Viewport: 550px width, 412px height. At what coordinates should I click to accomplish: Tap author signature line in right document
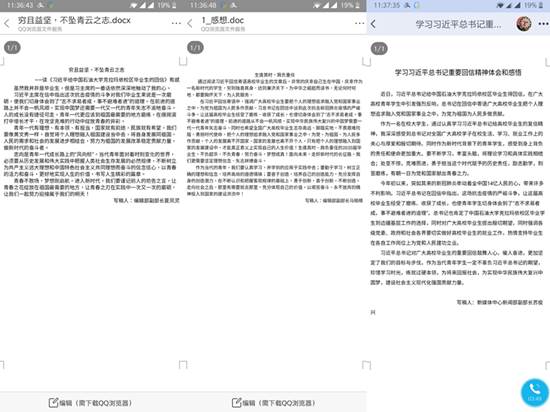[499, 302]
